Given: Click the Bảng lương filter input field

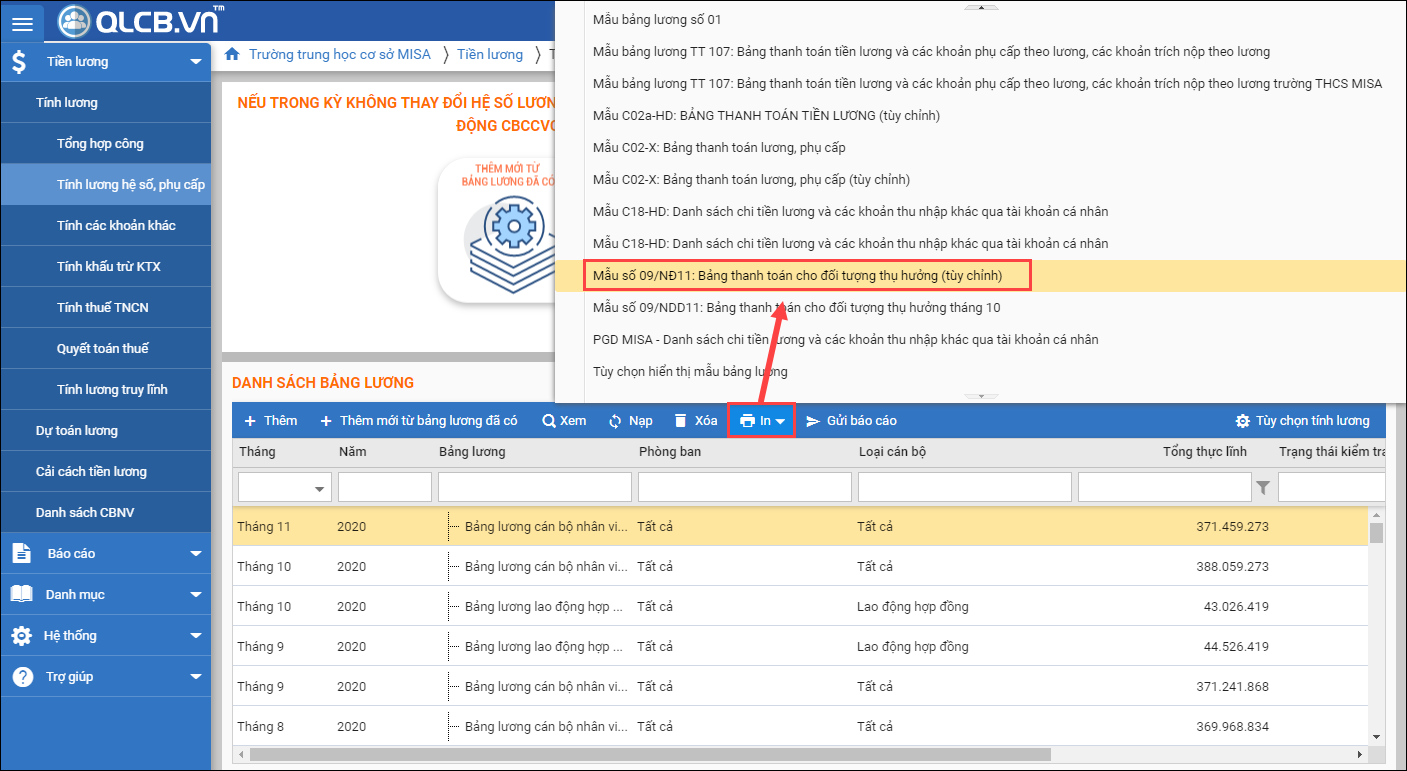Looking at the screenshot, I should (534, 487).
